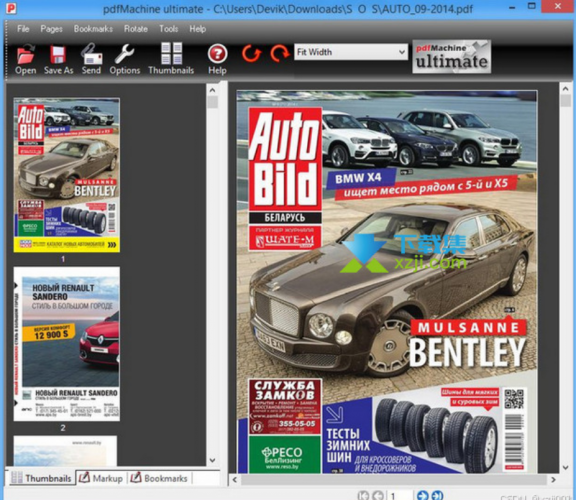This screenshot has width=576, height=500.
Task: Click the thumbnail panel scrollbar thumb
Action: click(x=212, y=102)
